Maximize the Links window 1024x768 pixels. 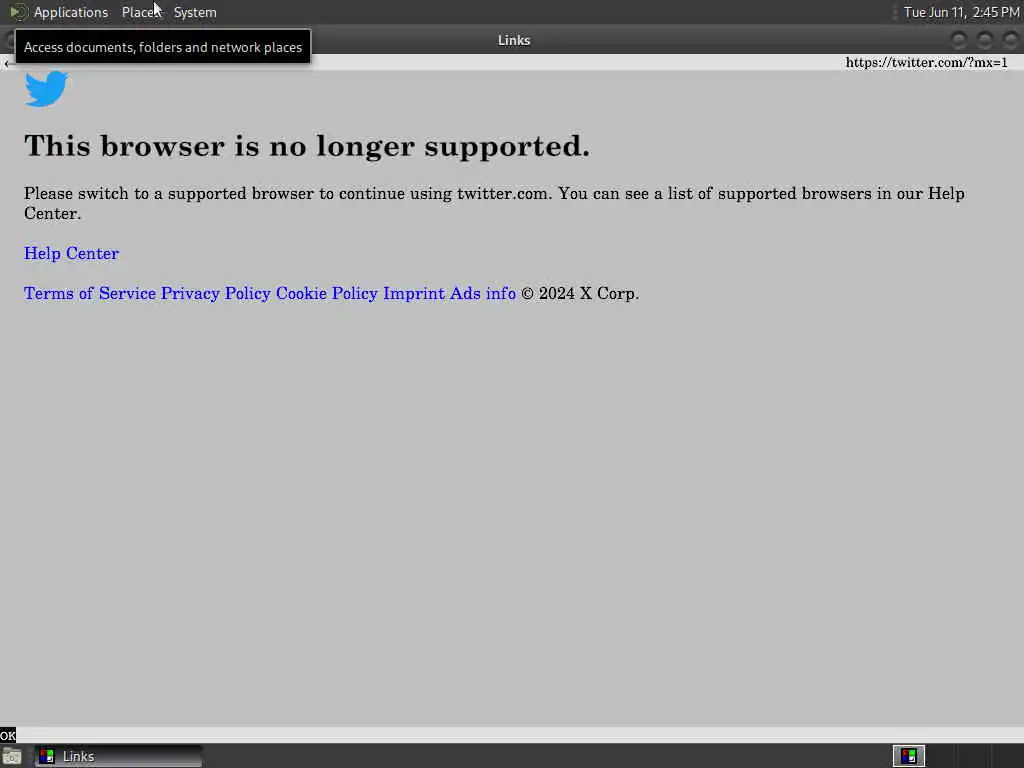985,40
